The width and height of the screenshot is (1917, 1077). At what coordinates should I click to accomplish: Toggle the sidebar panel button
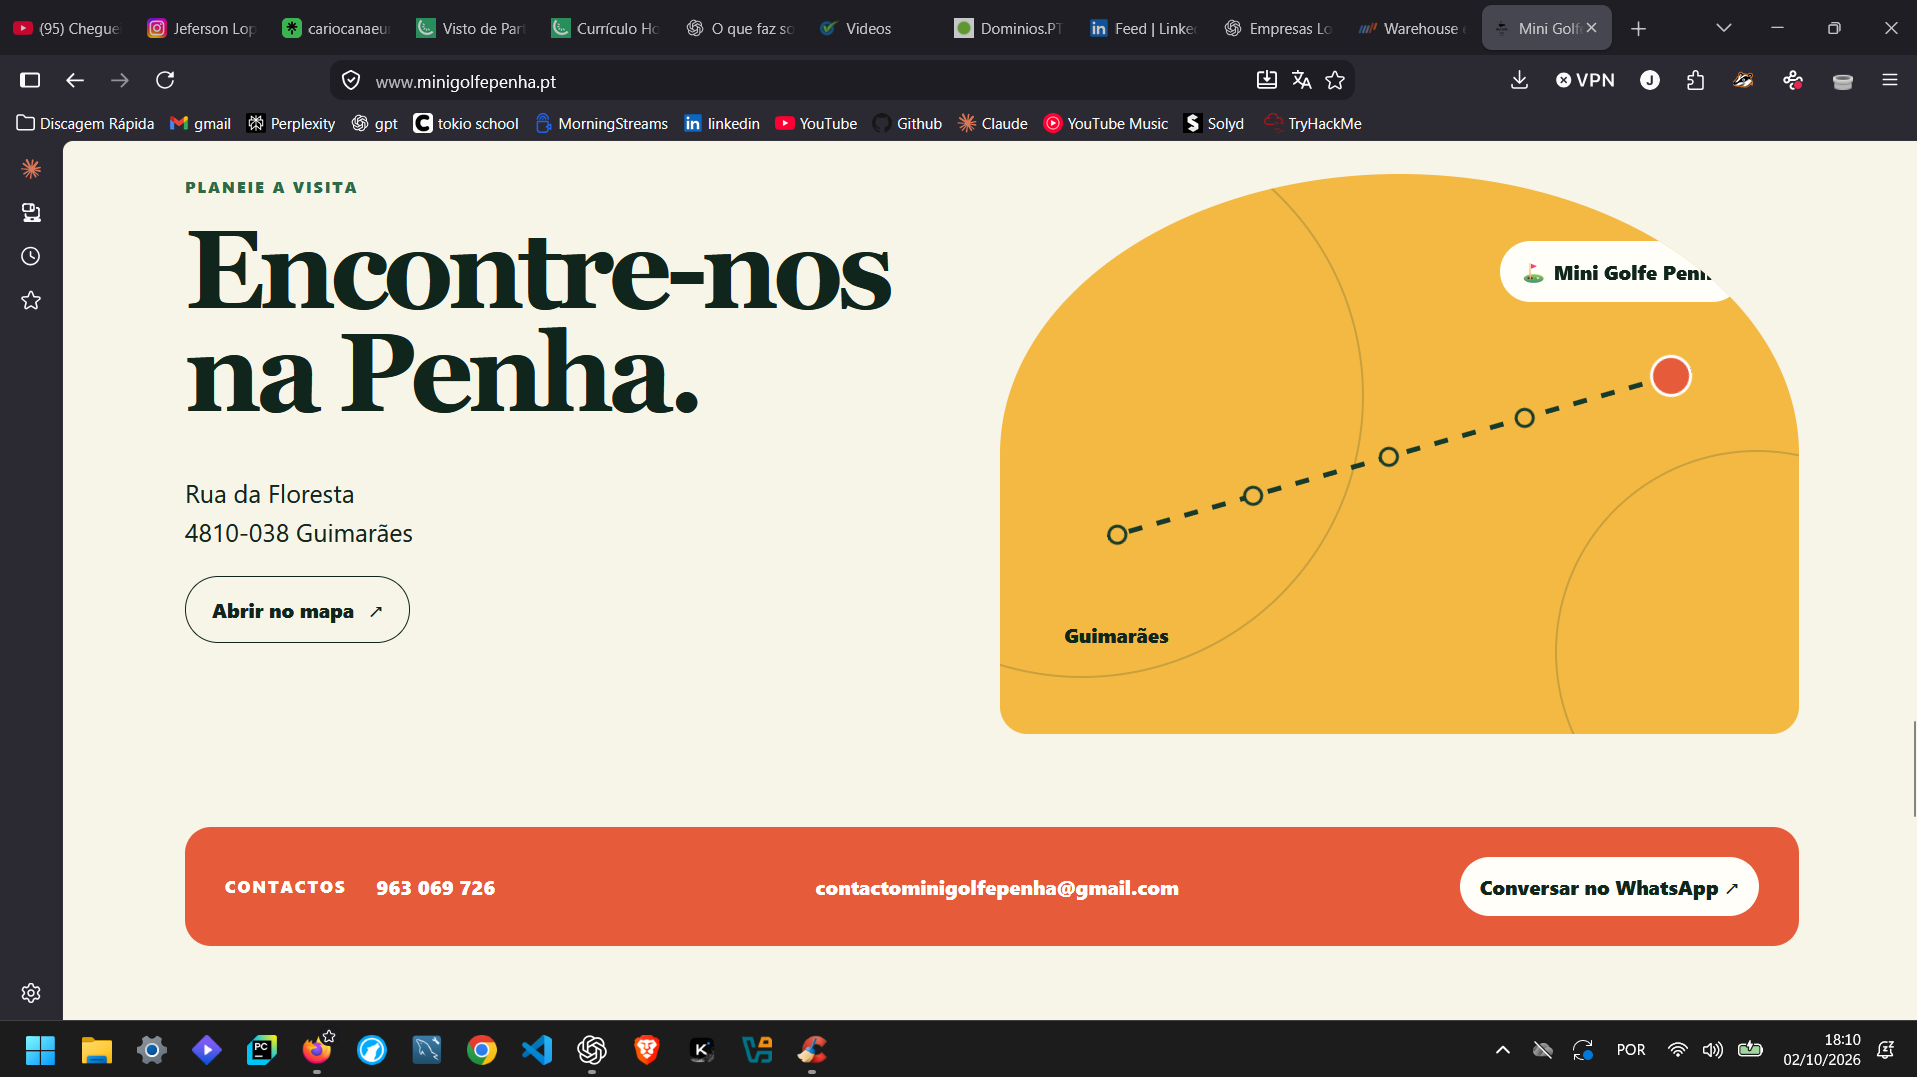pyautogui.click(x=30, y=80)
